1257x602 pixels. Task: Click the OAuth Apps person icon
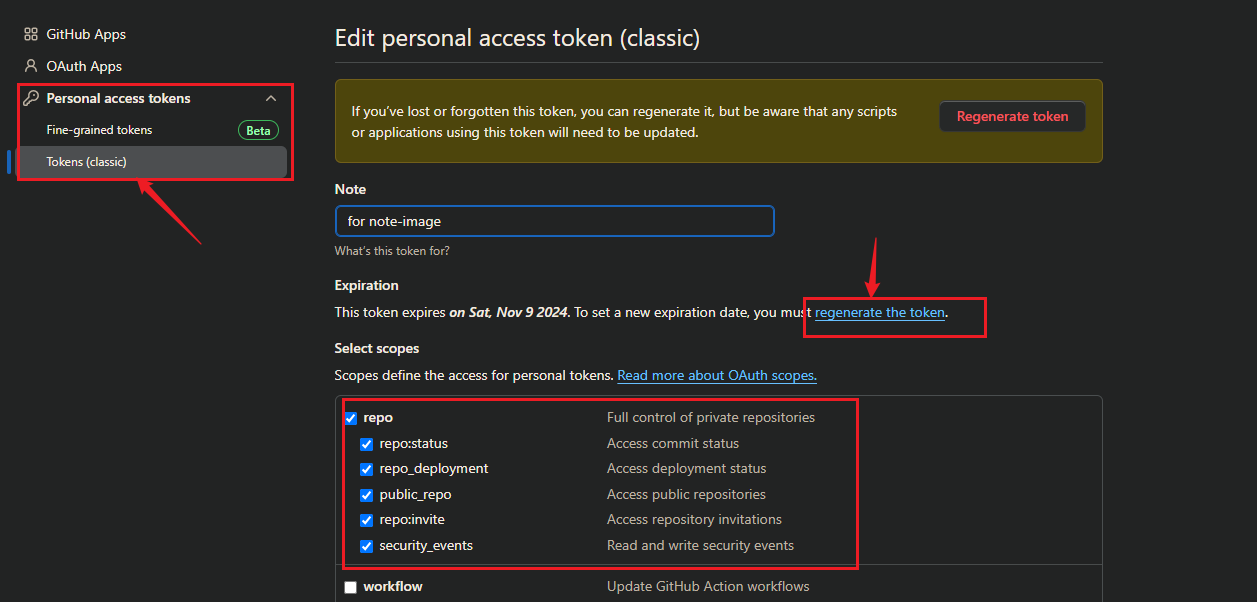31,66
